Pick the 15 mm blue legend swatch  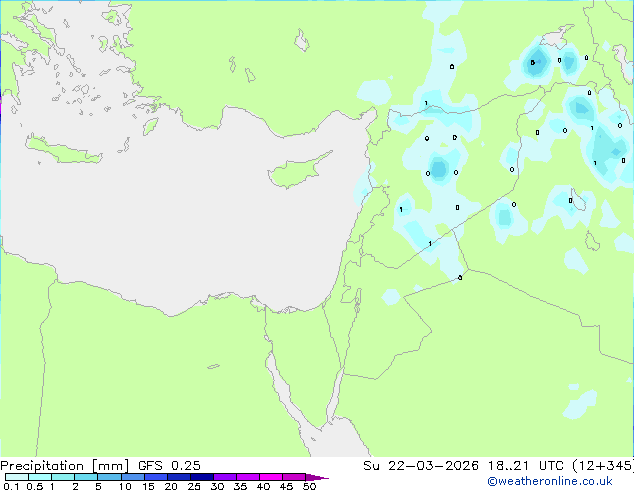pos(155,477)
